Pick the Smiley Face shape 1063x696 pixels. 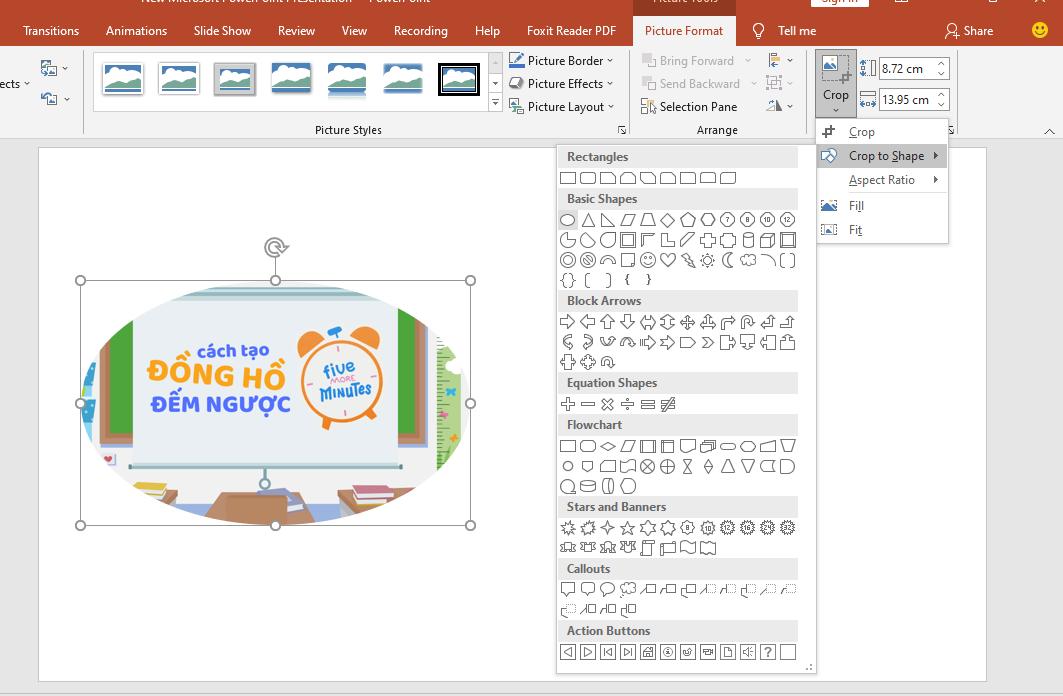pyautogui.click(x=647, y=261)
